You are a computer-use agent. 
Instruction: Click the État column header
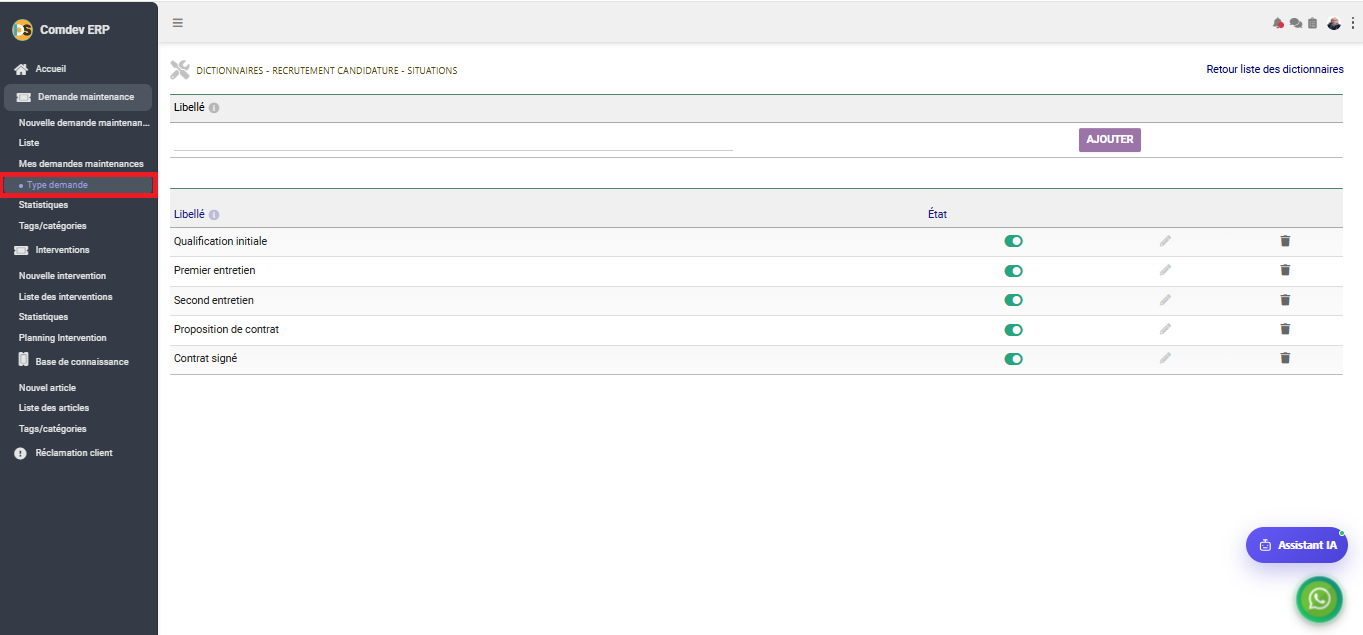[937, 215]
